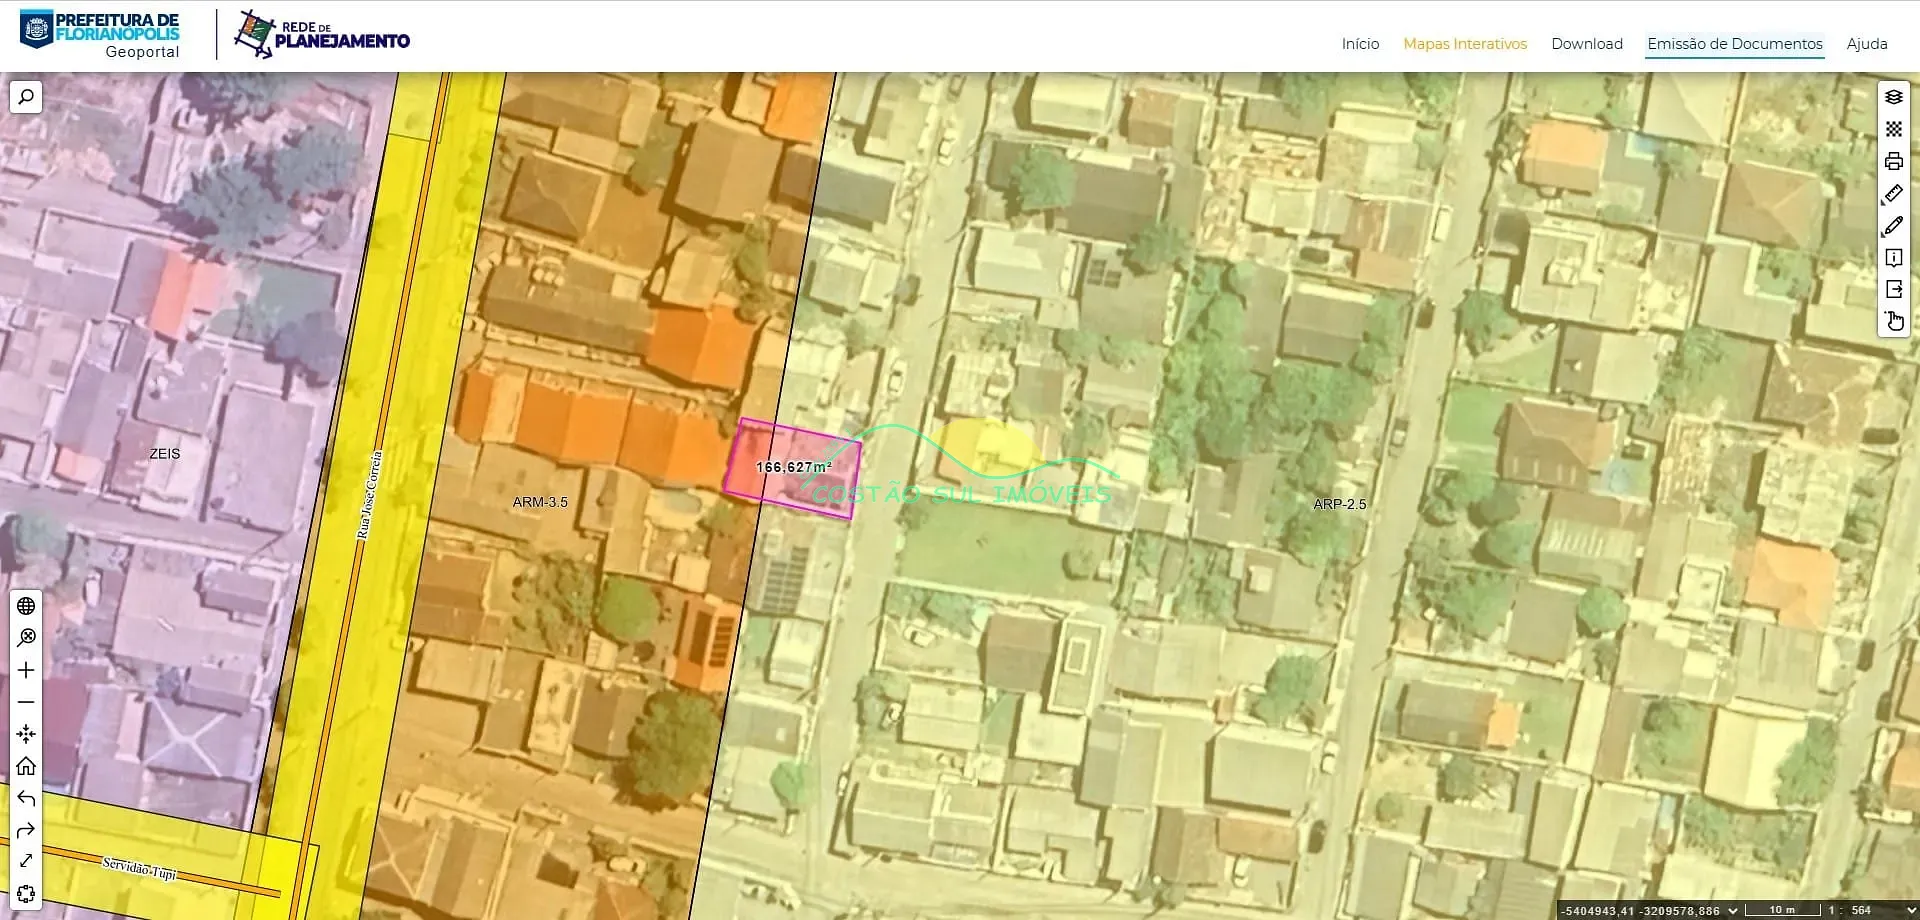Go back to previous map view
The height and width of the screenshot is (920, 1920).
pyautogui.click(x=26, y=798)
